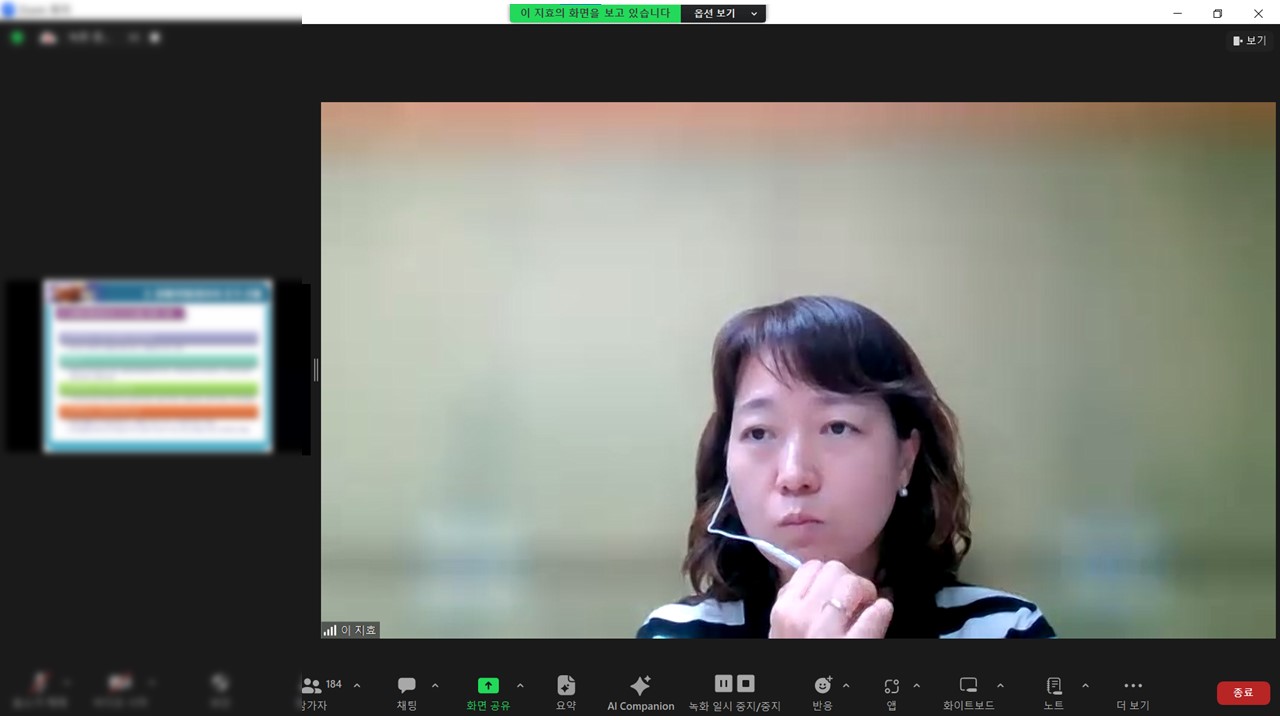Start screen sharing with 화면 공유
This screenshot has height=720, width=1280.
tap(488, 693)
